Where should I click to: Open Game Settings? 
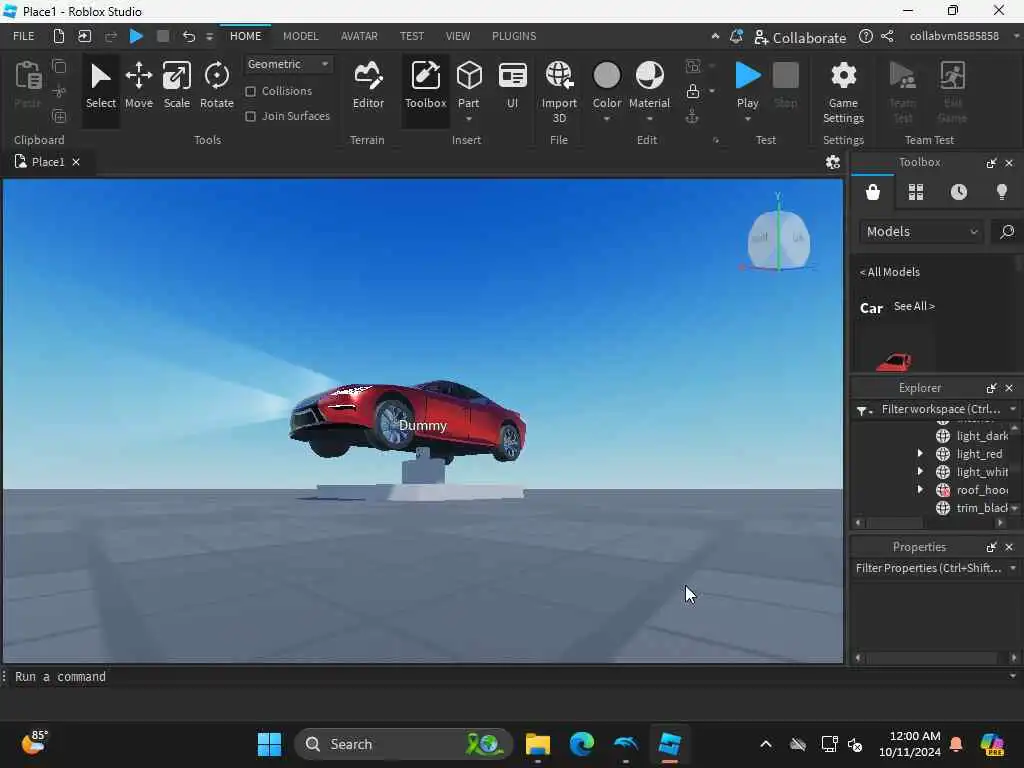tap(843, 91)
